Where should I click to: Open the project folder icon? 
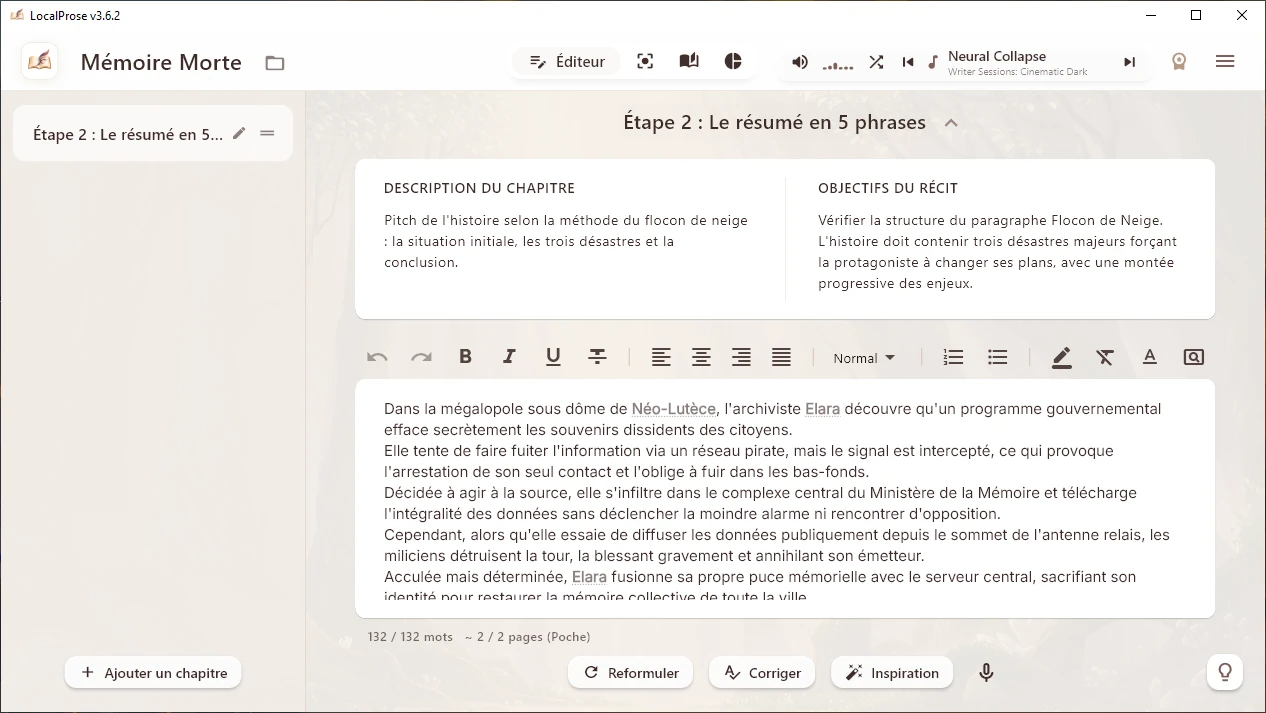click(x=275, y=63)
